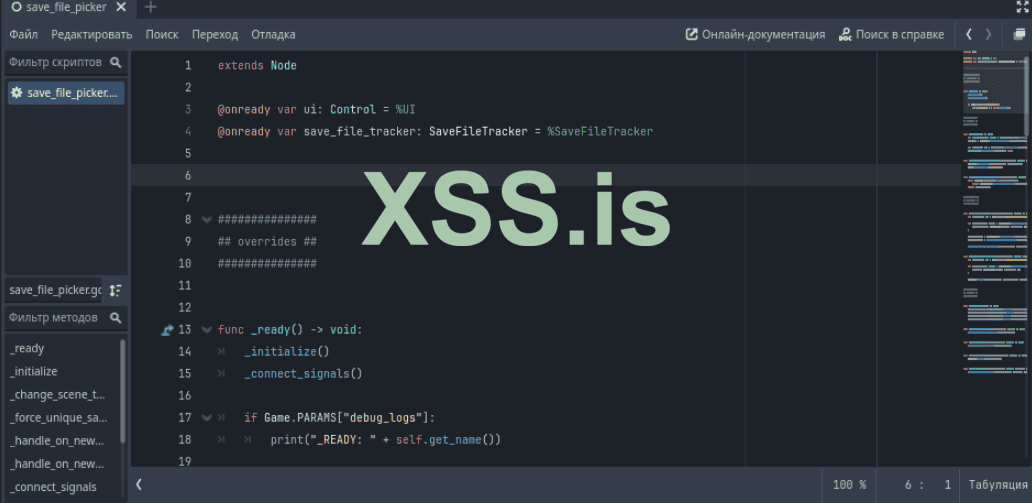This screenshot has width=1032, height=503.
Task: Toggle alphabetical sorting of methods
Action: (115, 290)
